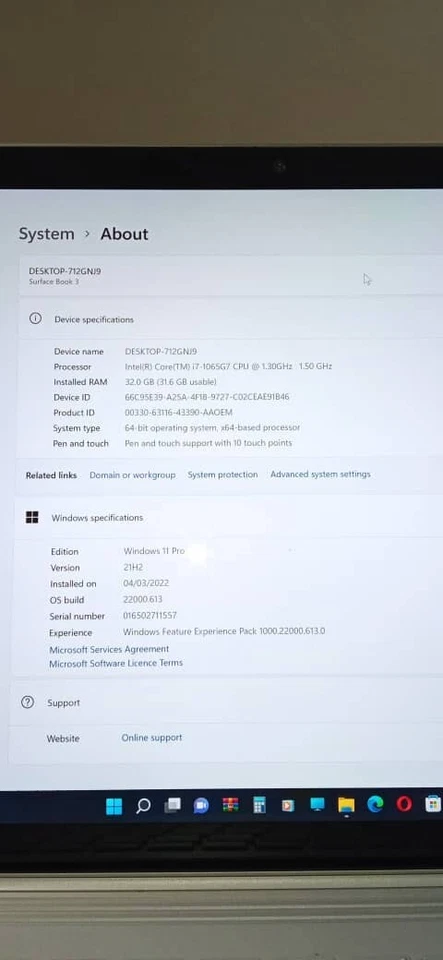Click the Support question mark icon
The image size is (443, 960).
(x=28, y=702)
